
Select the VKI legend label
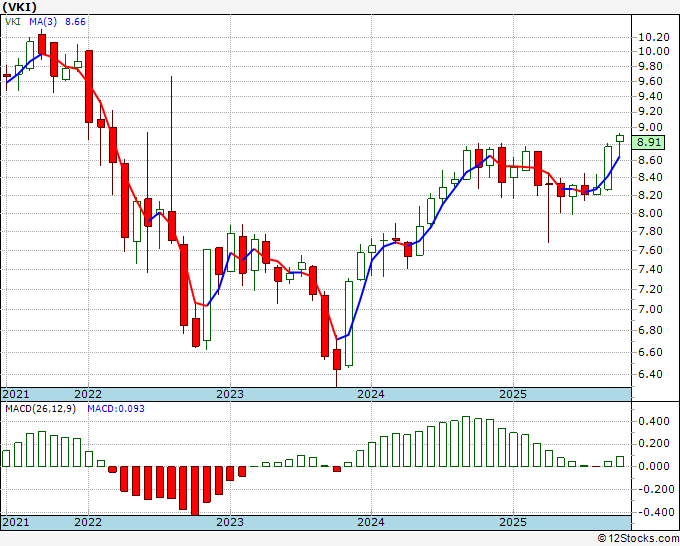point(13,22)
